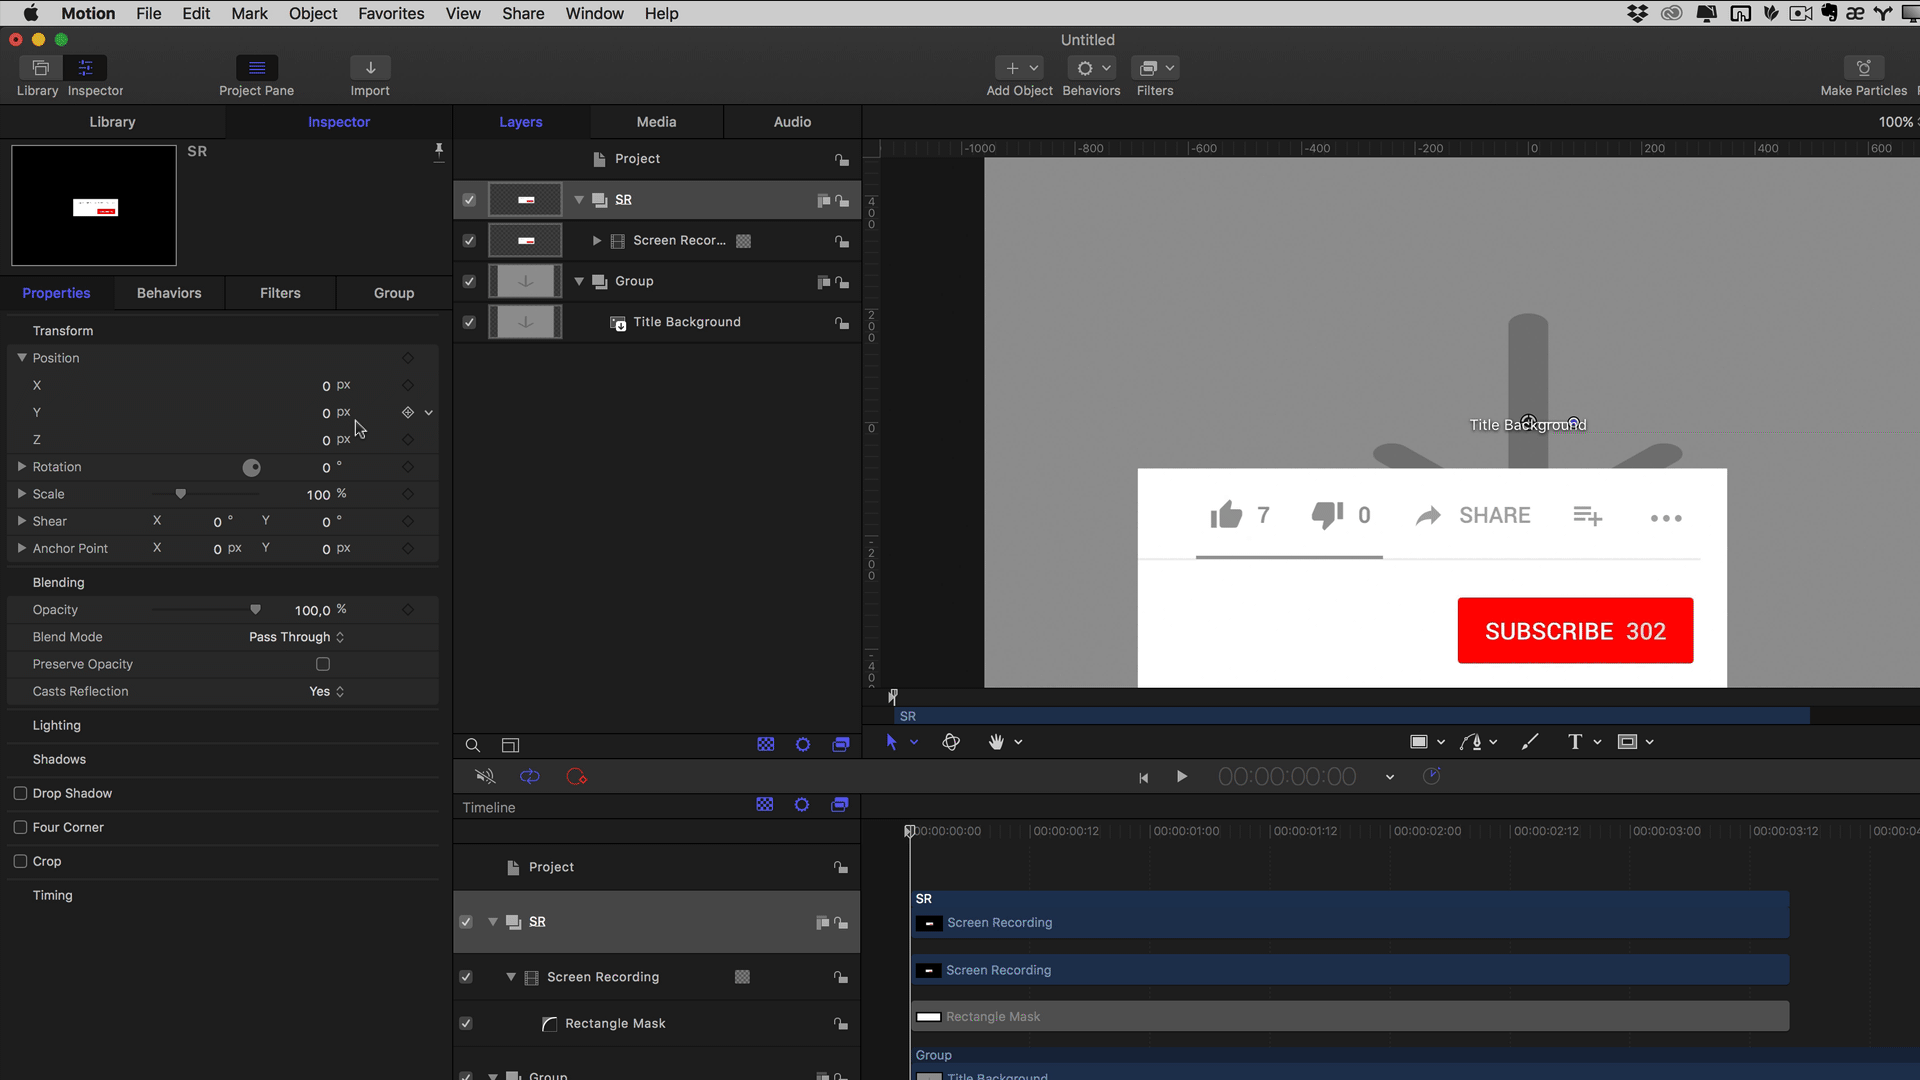
Task: Collapse the SR group in Layers
Action: [x=579, y=200]
